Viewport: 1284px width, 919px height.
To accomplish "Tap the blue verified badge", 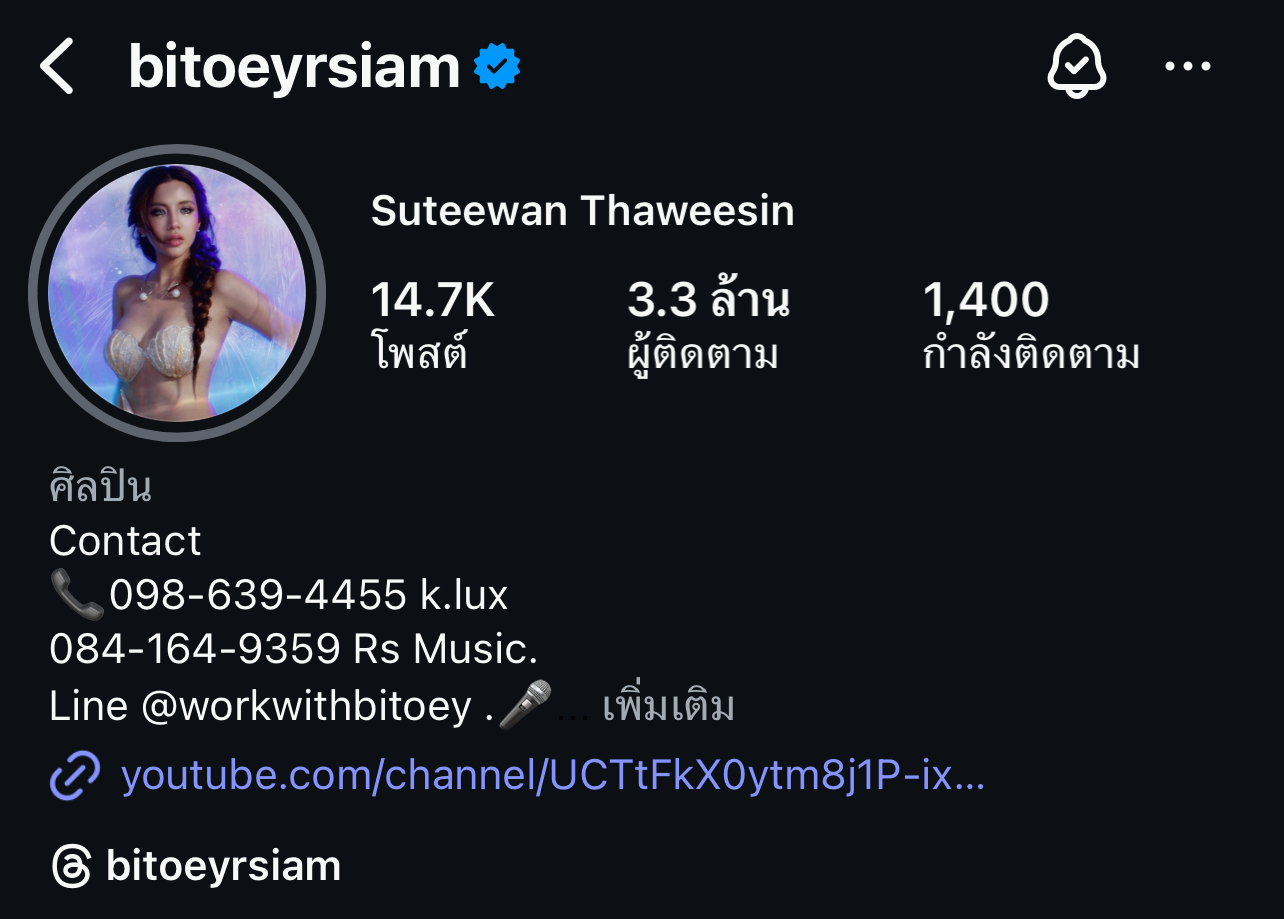I will (x=497, y=67).
